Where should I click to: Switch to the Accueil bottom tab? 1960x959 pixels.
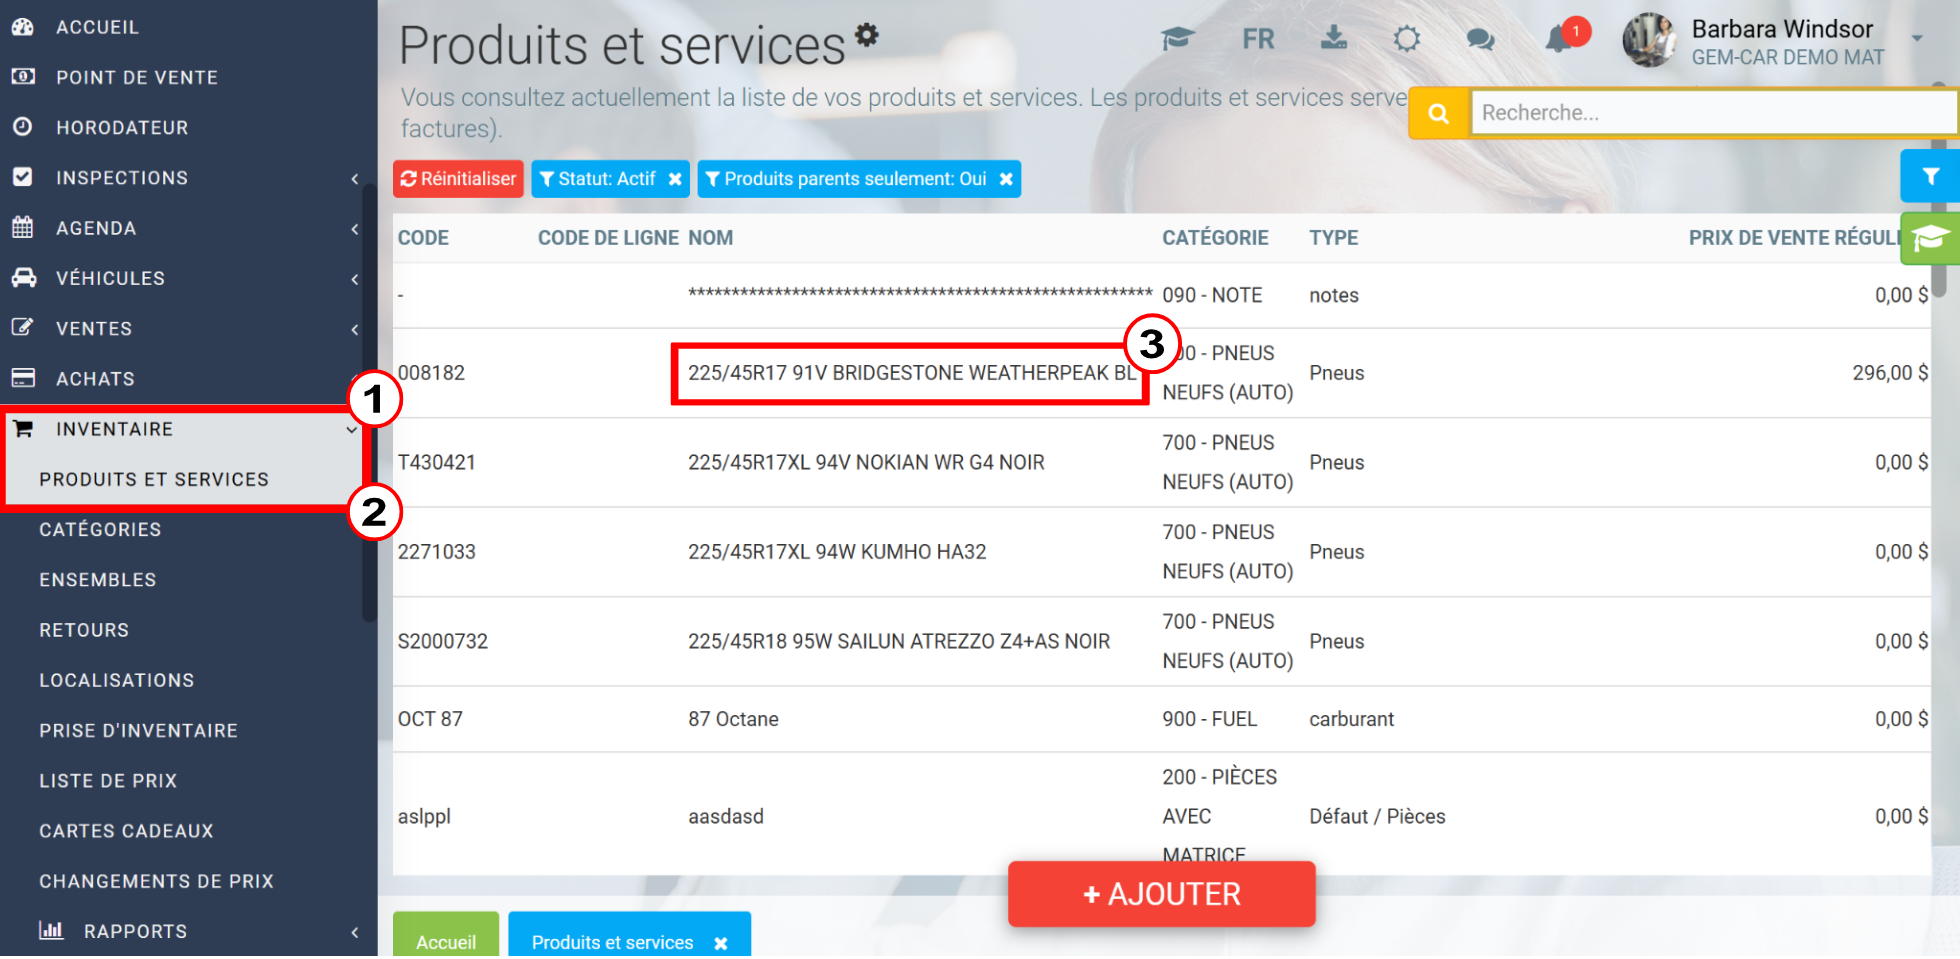point(446,942)
